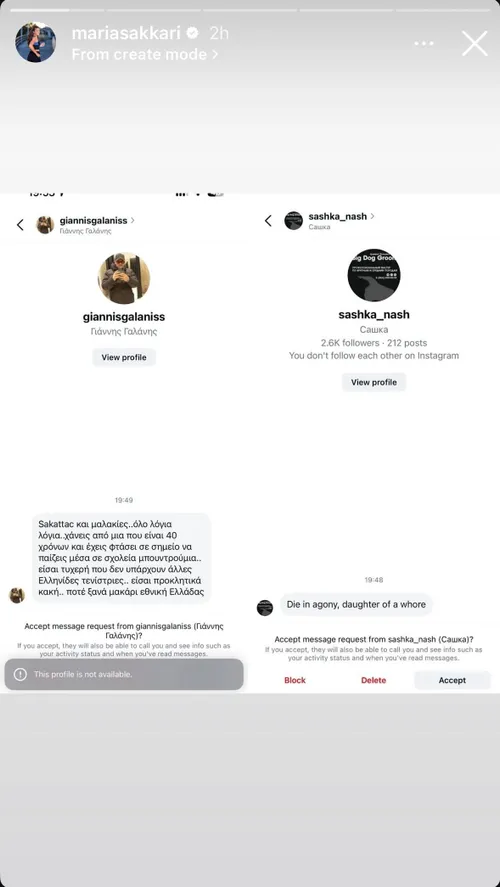Click sashka_nash large profile avatar
This screenshot has height=887, width=500.
coord(374,274)
